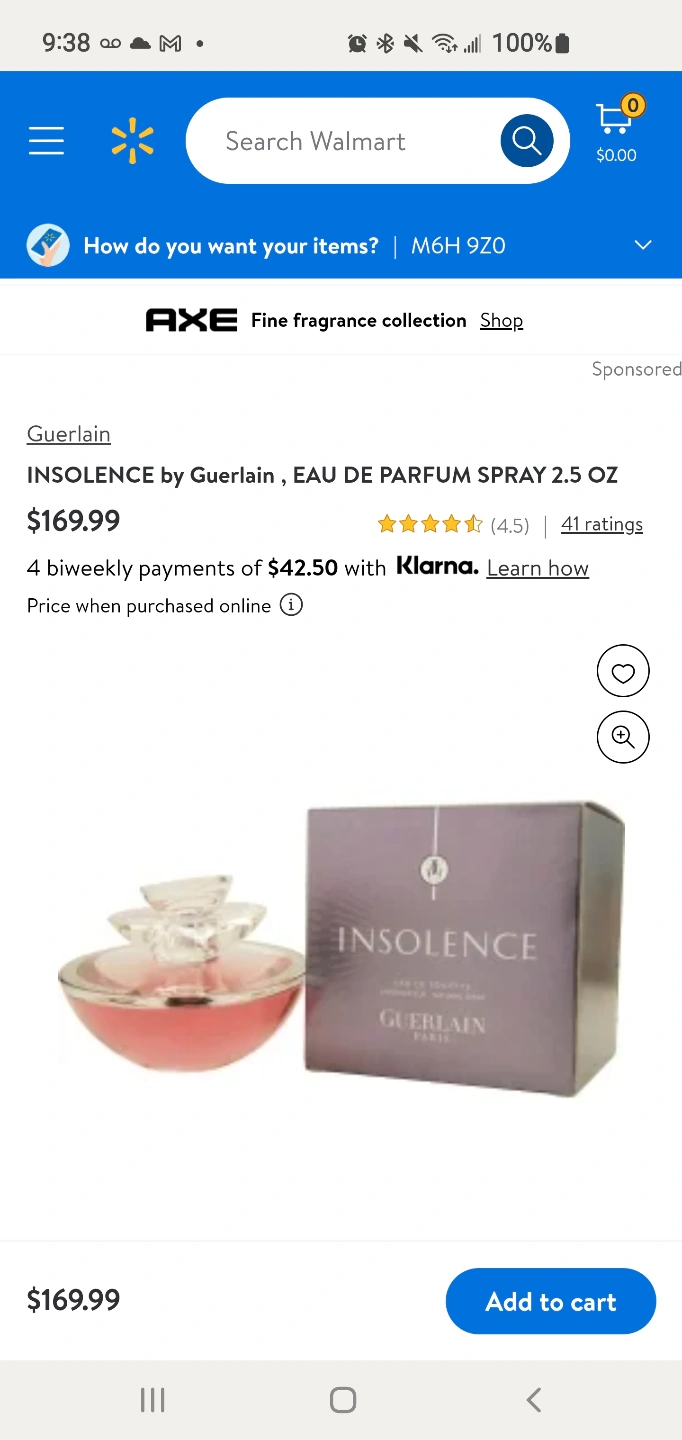Open the Guerlain brand link
The image size is (682, 1440).
(69, 434)
